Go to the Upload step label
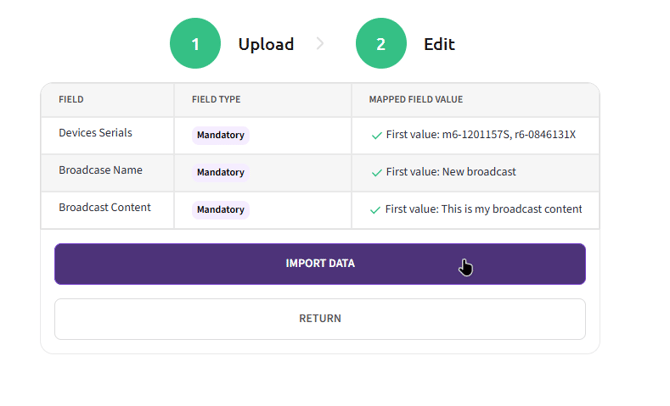670x406 pixels. [x=266, y=44]
